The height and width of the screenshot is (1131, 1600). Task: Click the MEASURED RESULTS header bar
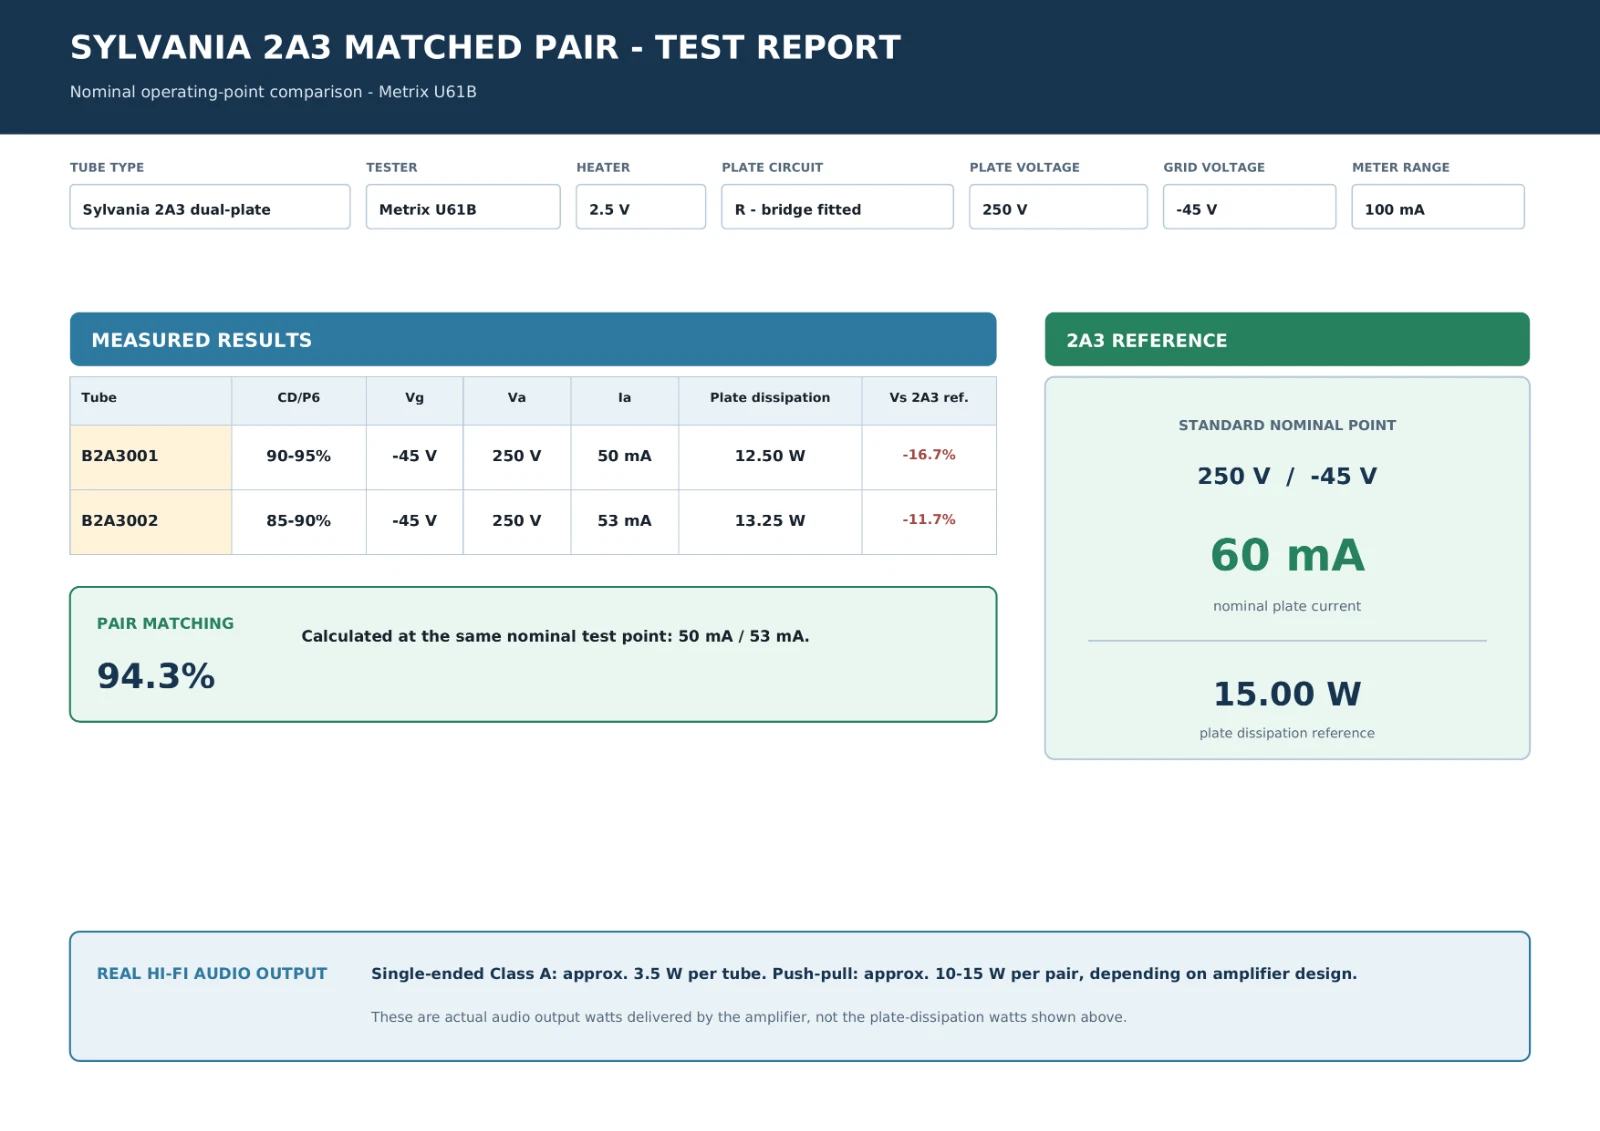pyautogui.click(x=533, y=339)
